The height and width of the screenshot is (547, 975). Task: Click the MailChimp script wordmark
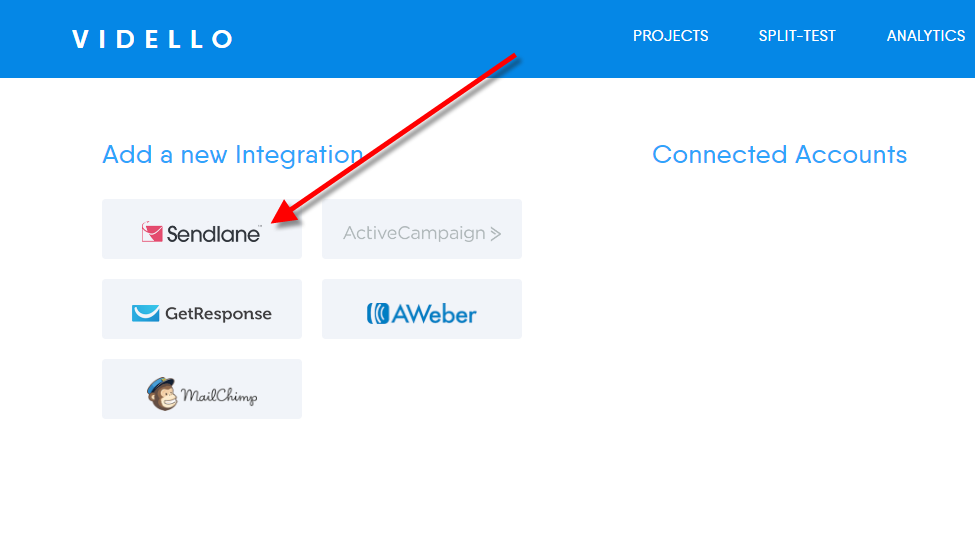[219, 396]
